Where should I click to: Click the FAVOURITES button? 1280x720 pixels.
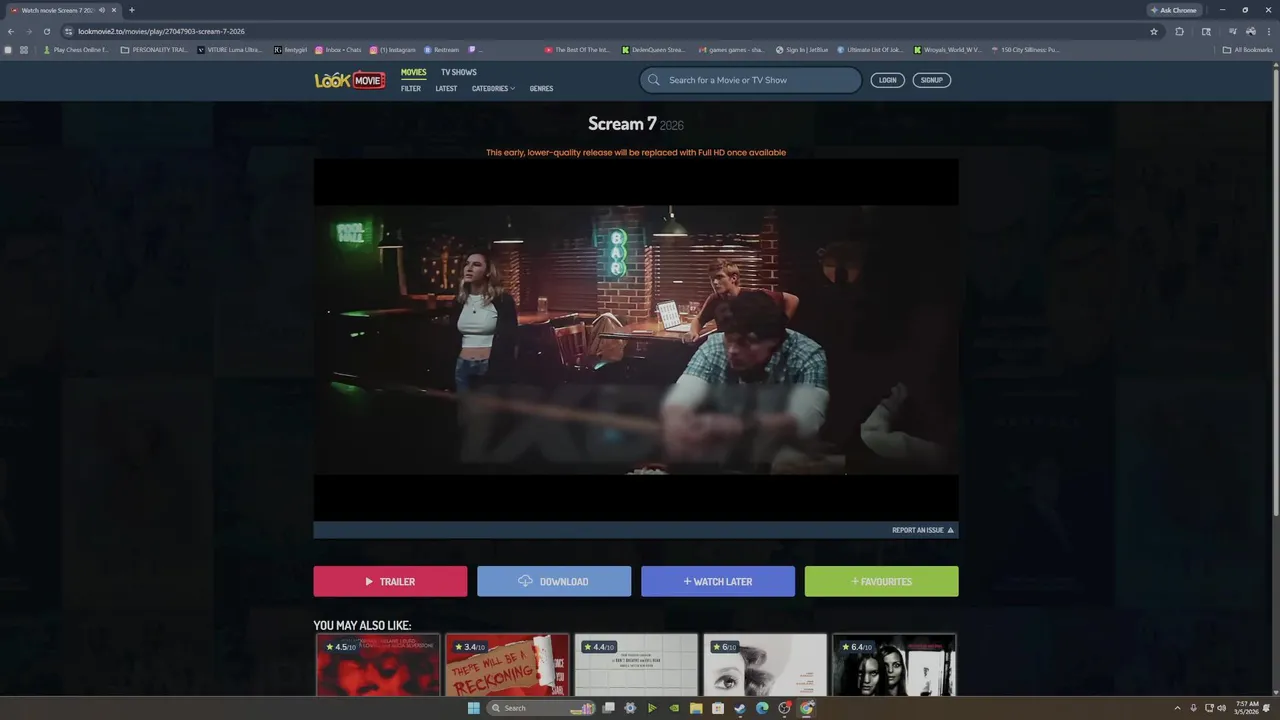tap(882, 581)
